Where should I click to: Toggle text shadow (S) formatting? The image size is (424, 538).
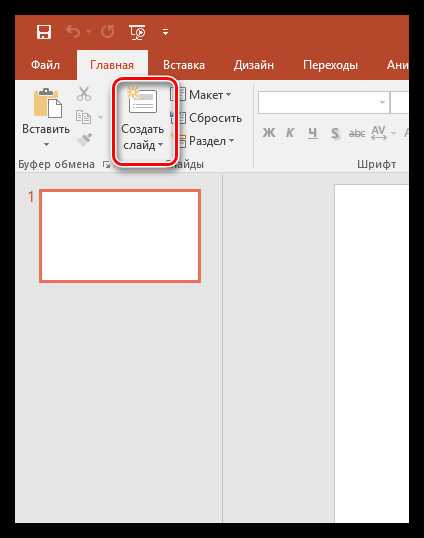(x=335, y=132)
